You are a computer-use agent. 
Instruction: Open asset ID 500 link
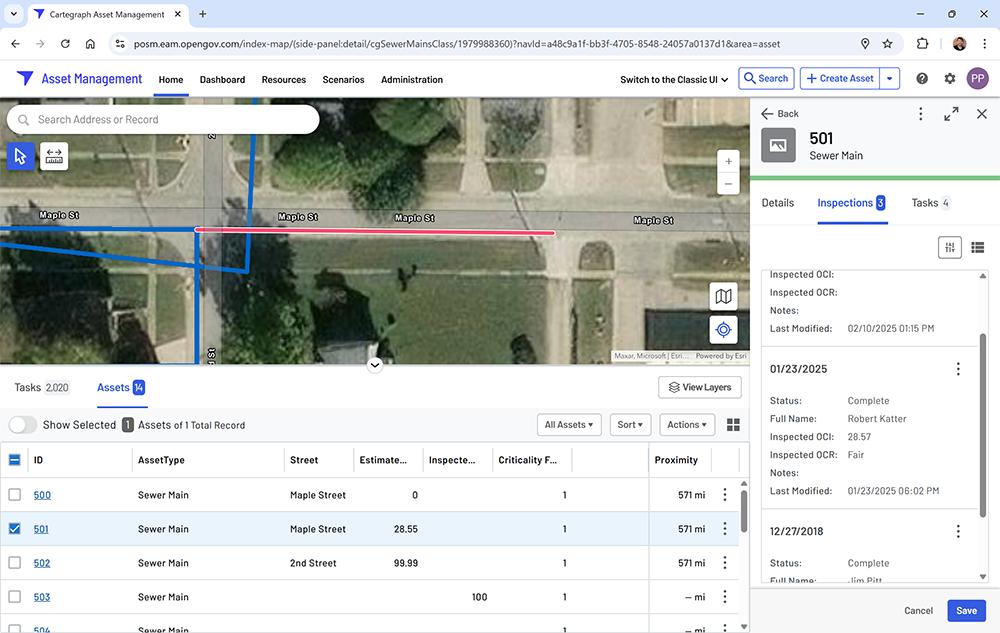(x=42, y=495)
